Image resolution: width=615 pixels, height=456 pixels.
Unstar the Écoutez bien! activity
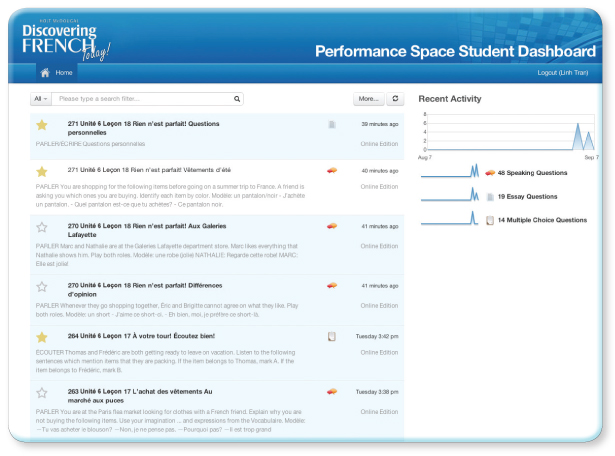pyautogui.click(x=42, y=337)
